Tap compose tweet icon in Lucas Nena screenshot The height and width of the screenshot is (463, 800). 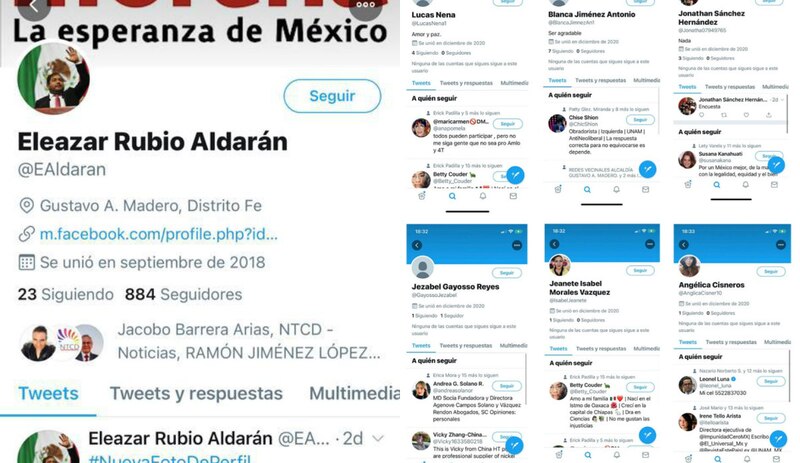pos(515,175)
